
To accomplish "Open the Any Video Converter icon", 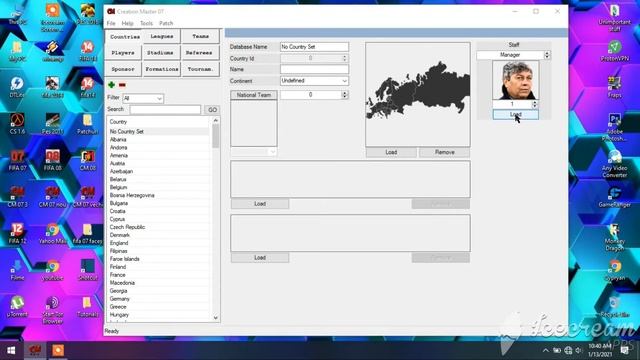I will coord(614,164).
